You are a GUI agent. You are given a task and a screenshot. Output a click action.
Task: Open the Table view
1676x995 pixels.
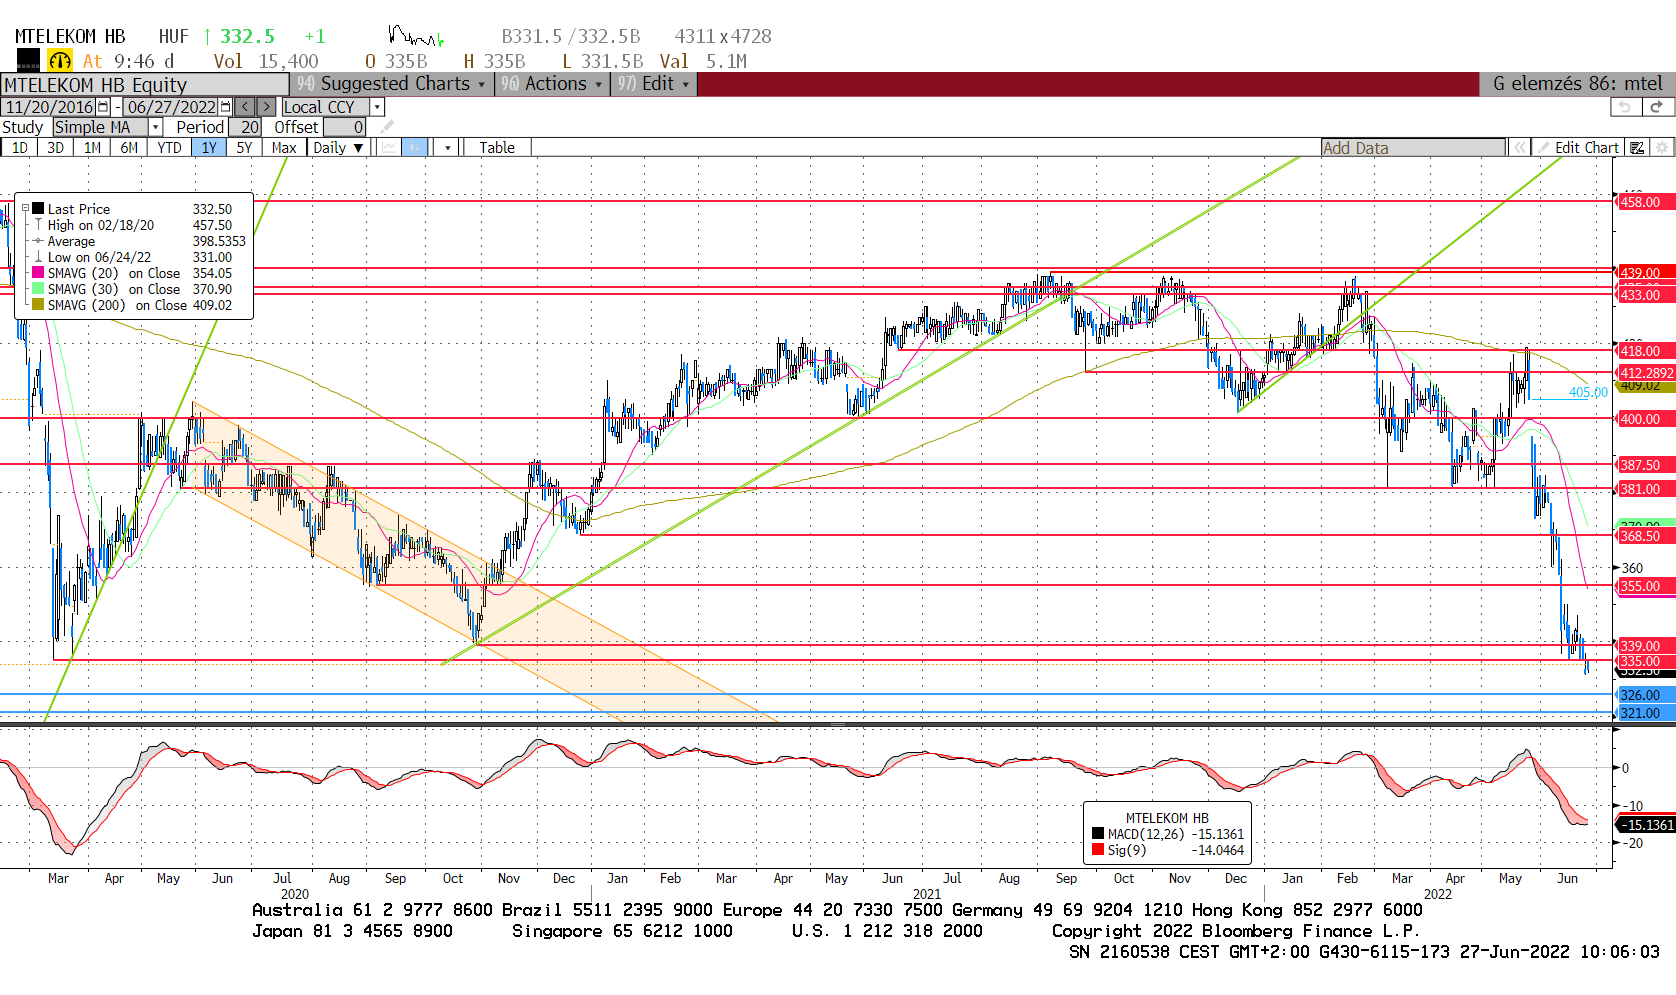tap(497, 148)
